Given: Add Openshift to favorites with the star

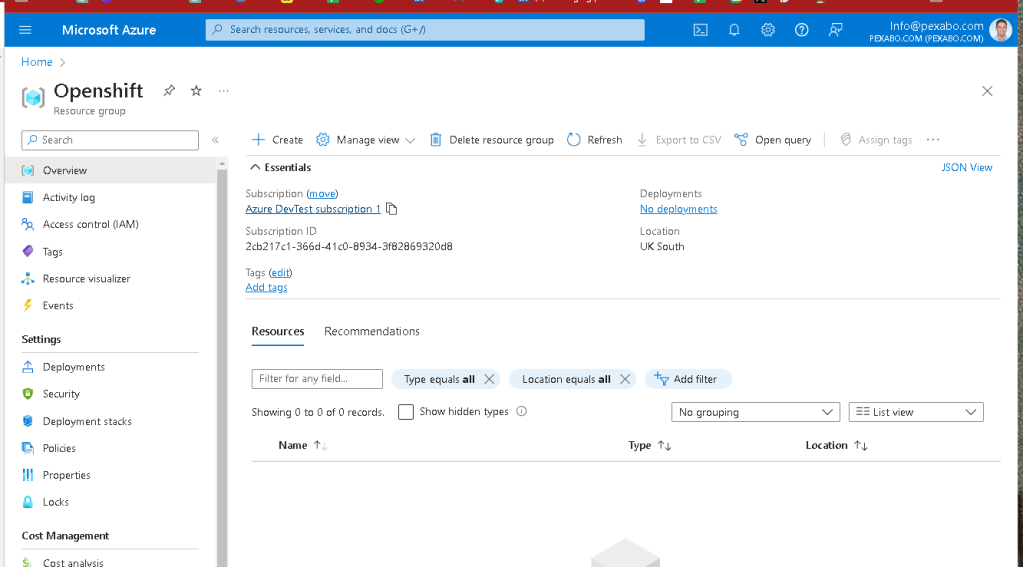Looking at the screenshot, I should [196, 91].
